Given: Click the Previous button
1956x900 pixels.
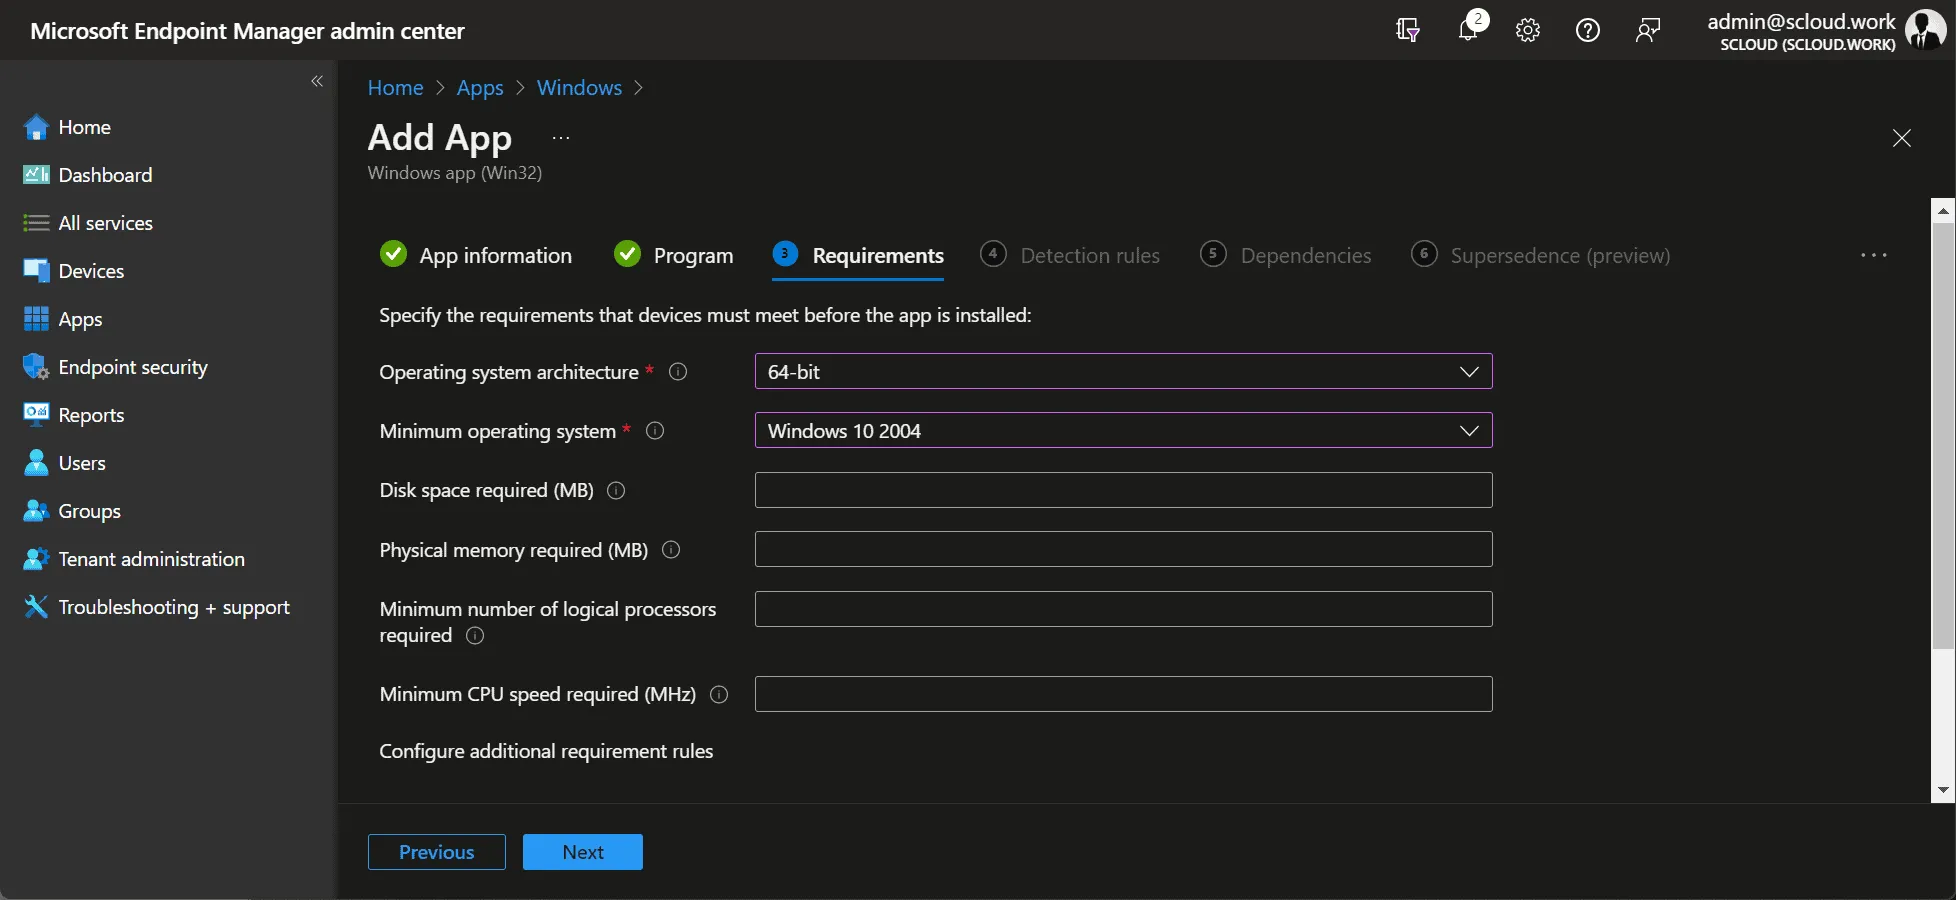Looking at the screenshot, I should point(436,852).
